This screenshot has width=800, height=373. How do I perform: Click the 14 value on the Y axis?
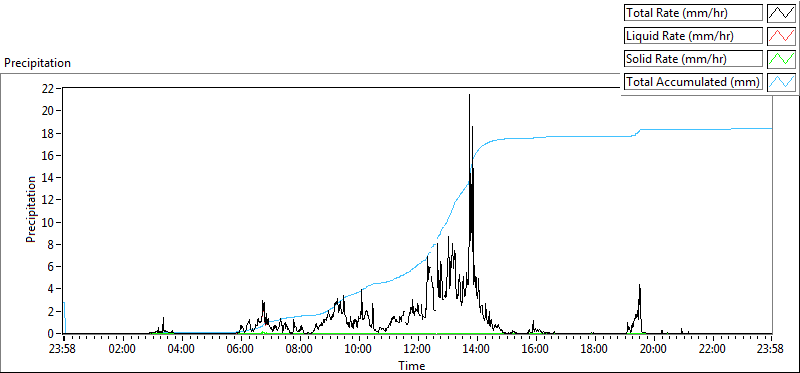click(48, 178)
